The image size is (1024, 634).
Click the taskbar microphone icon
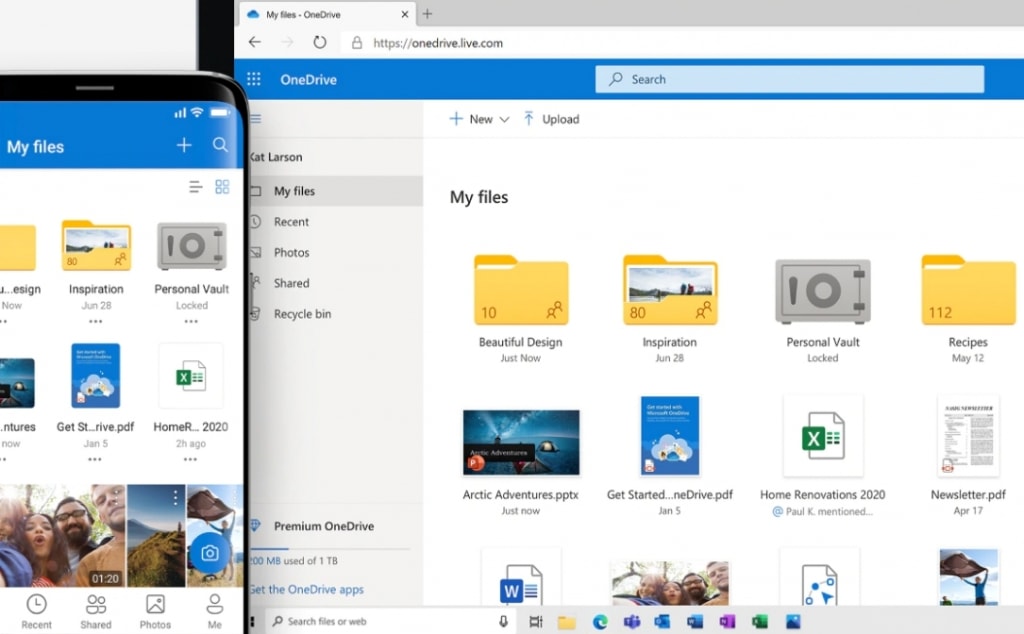(504, 621)
